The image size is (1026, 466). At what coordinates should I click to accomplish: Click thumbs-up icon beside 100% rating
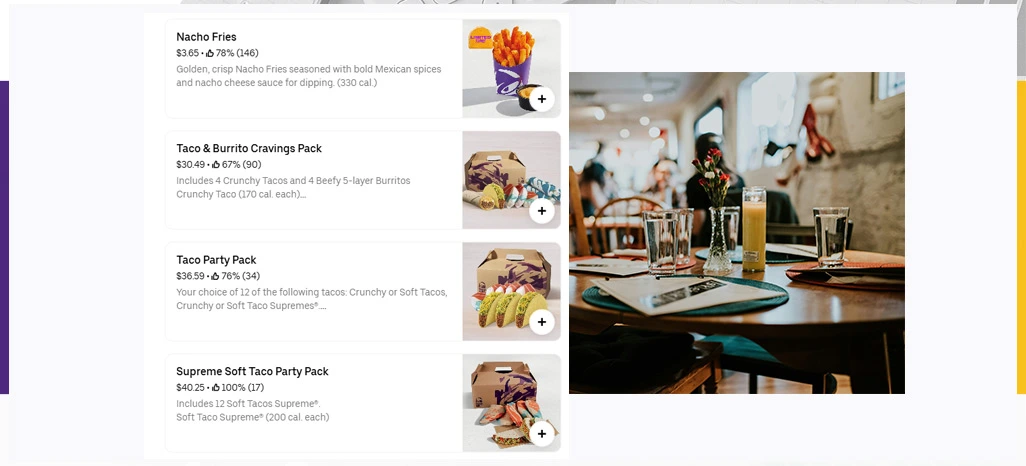[216, 387]
